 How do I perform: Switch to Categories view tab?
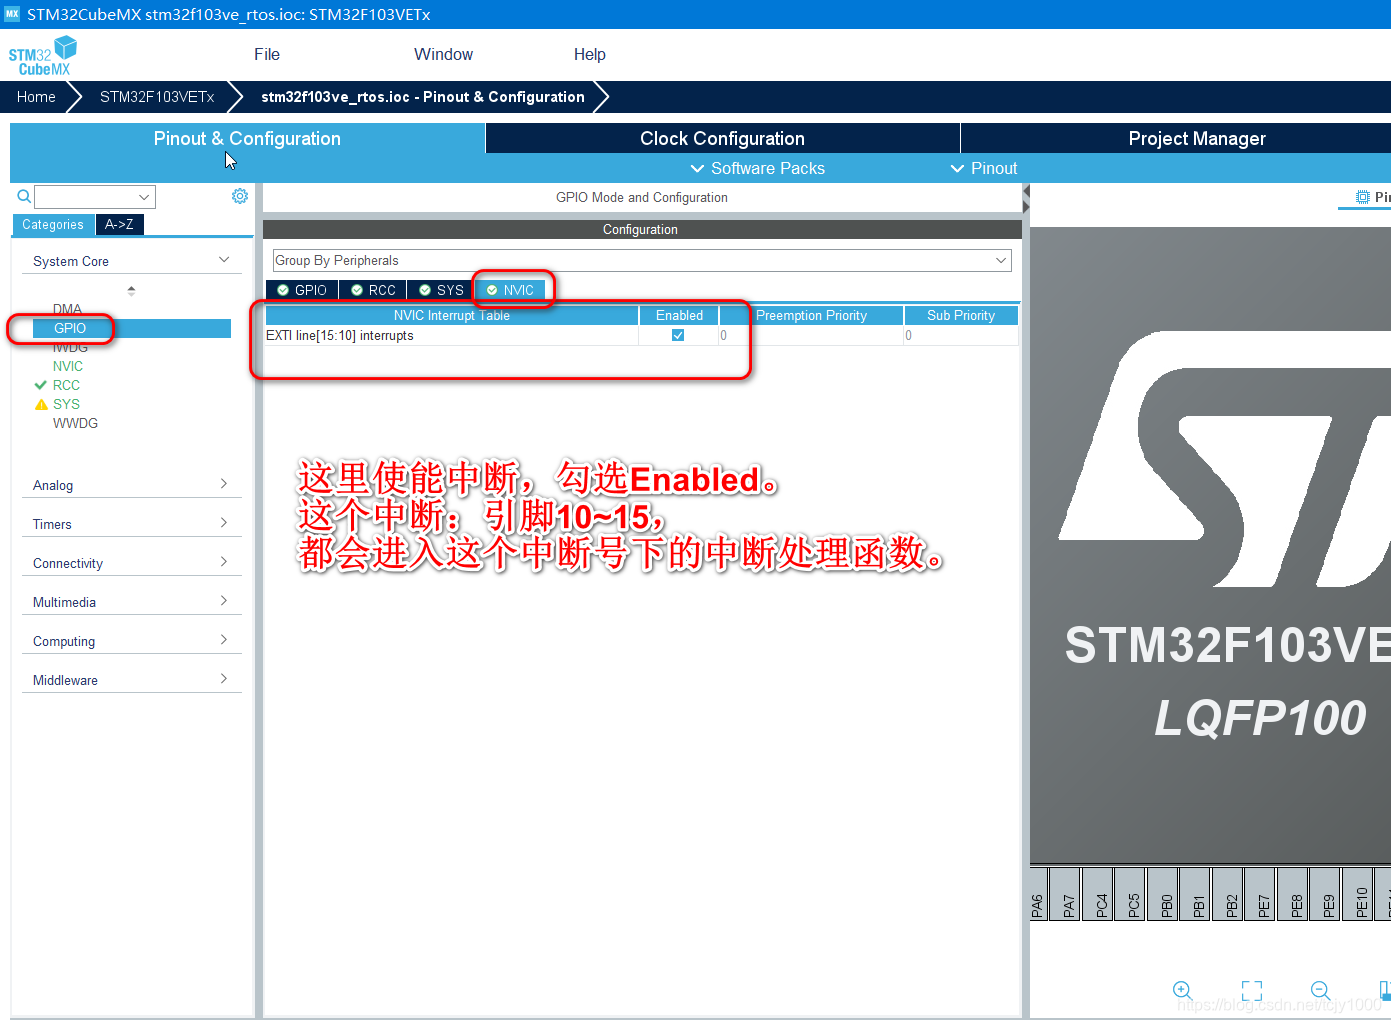point(53,225)
